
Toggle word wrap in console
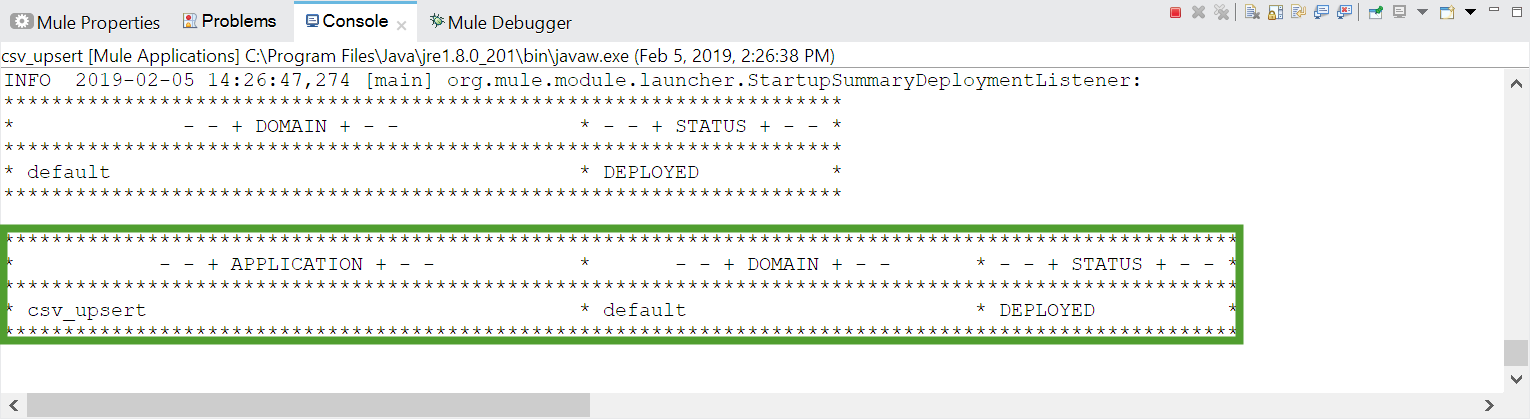click(x=1298, y=12)
